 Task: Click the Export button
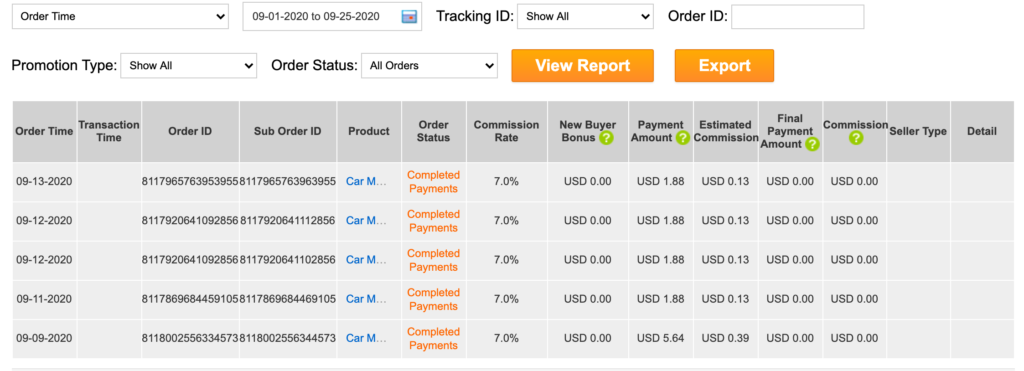coord(724,65)
